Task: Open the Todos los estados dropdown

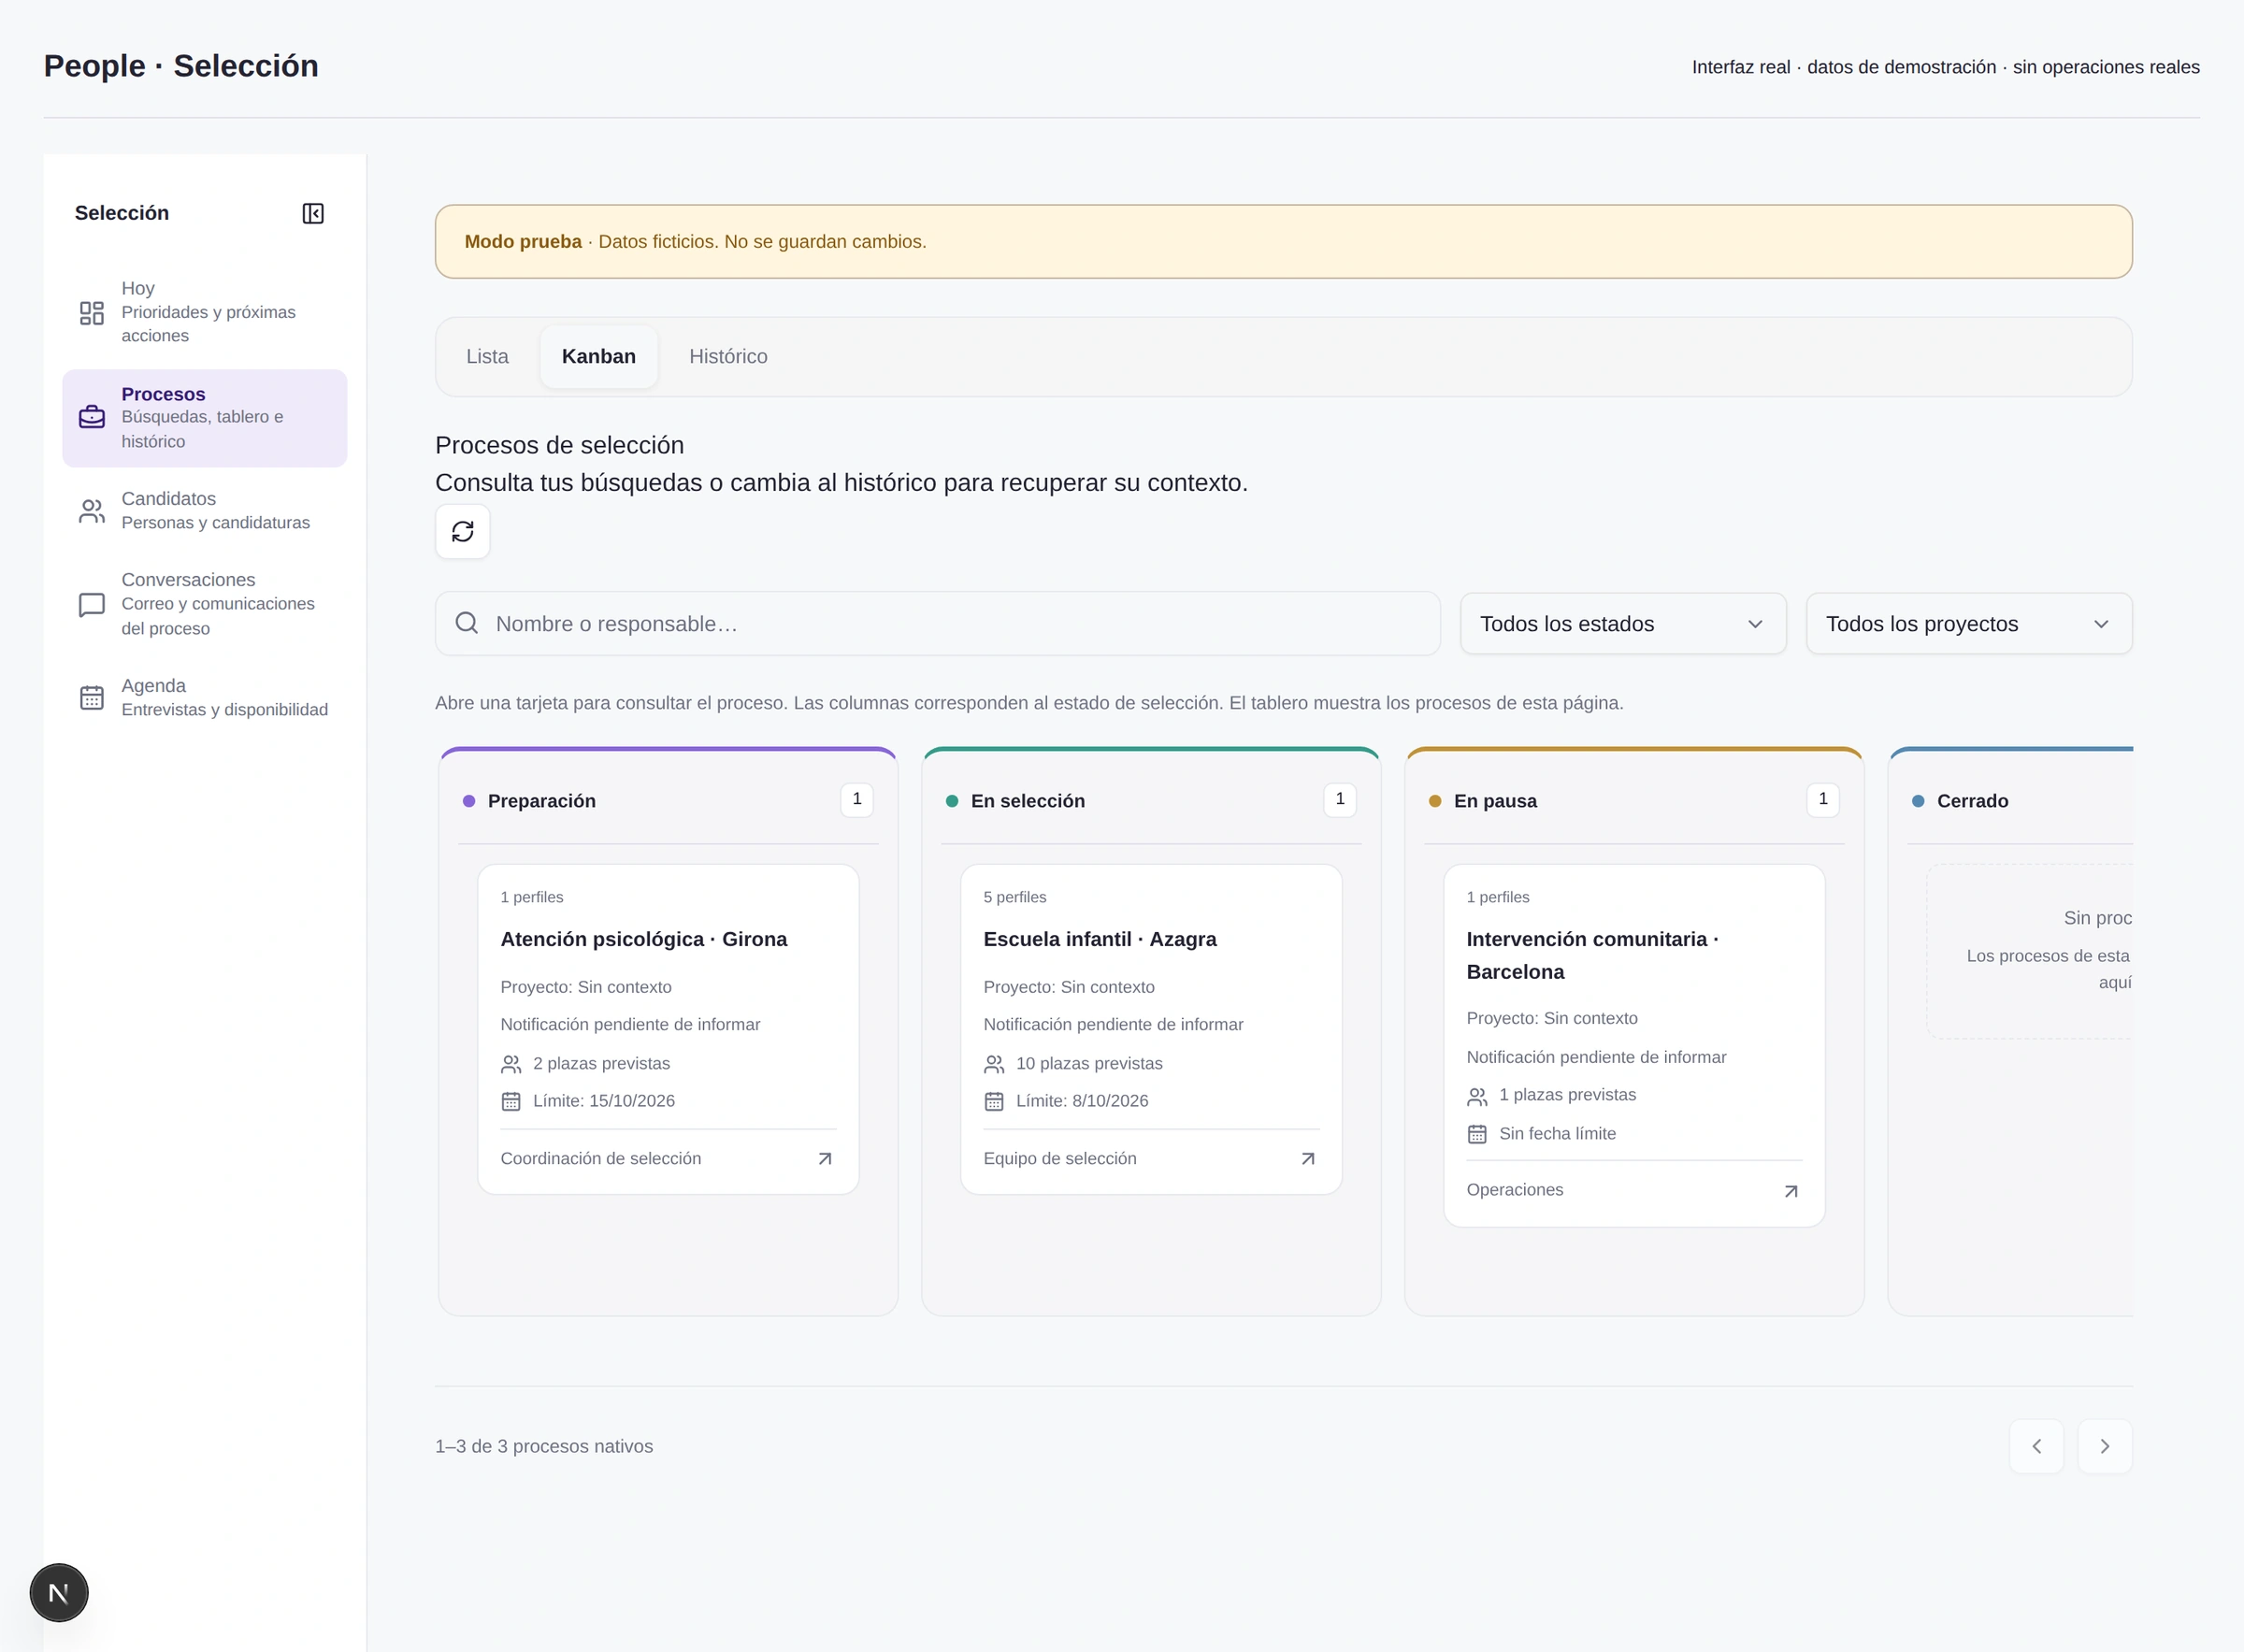Action: 1623,623
